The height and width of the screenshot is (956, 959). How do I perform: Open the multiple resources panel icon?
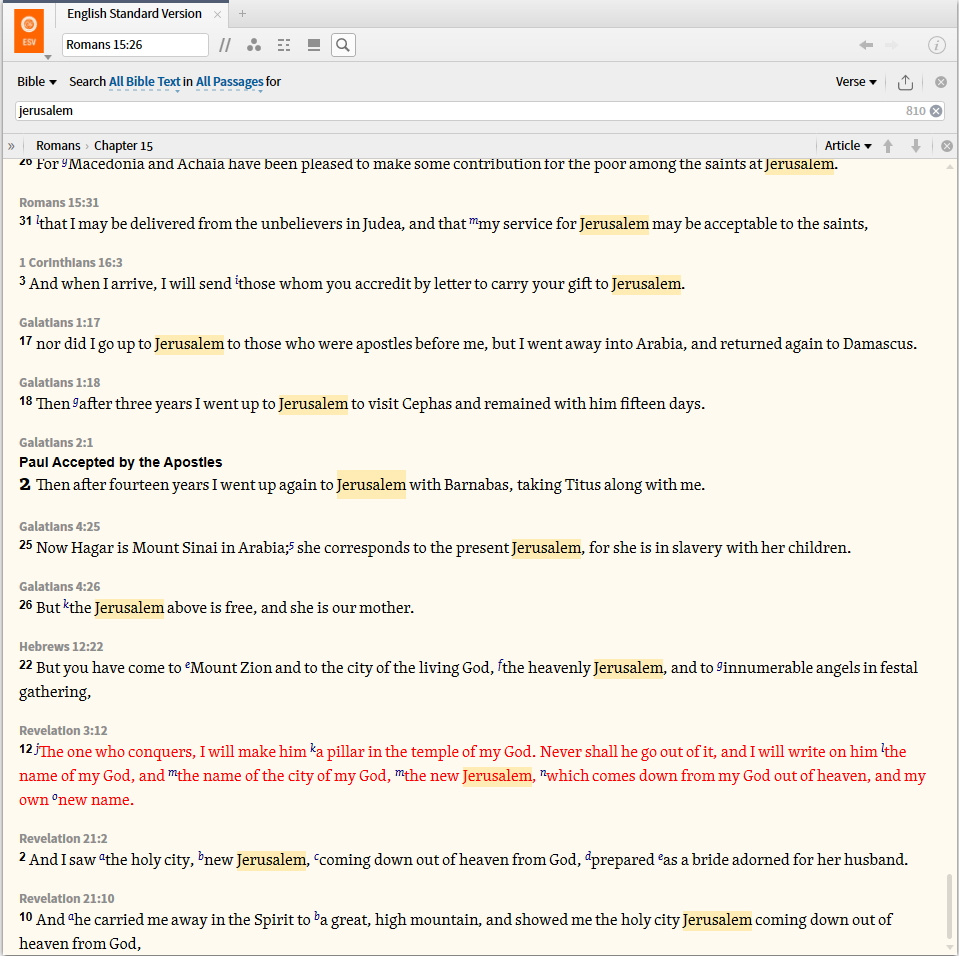314,45
